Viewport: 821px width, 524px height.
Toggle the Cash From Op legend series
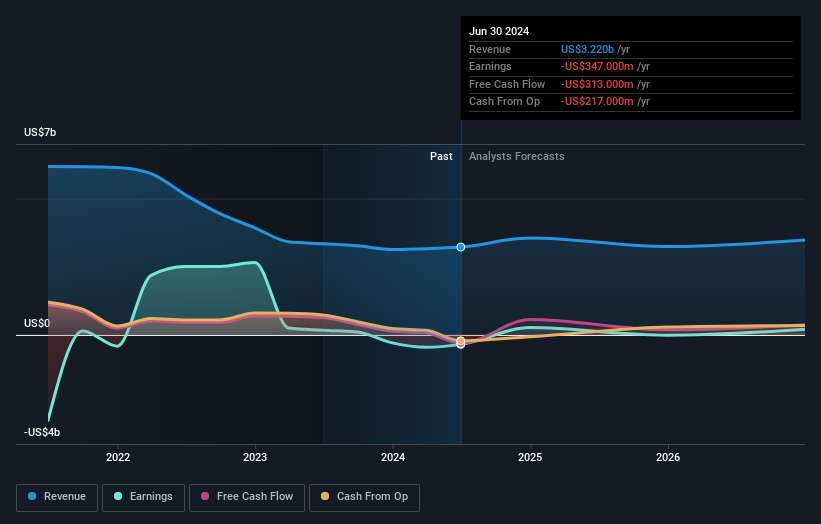364,497
